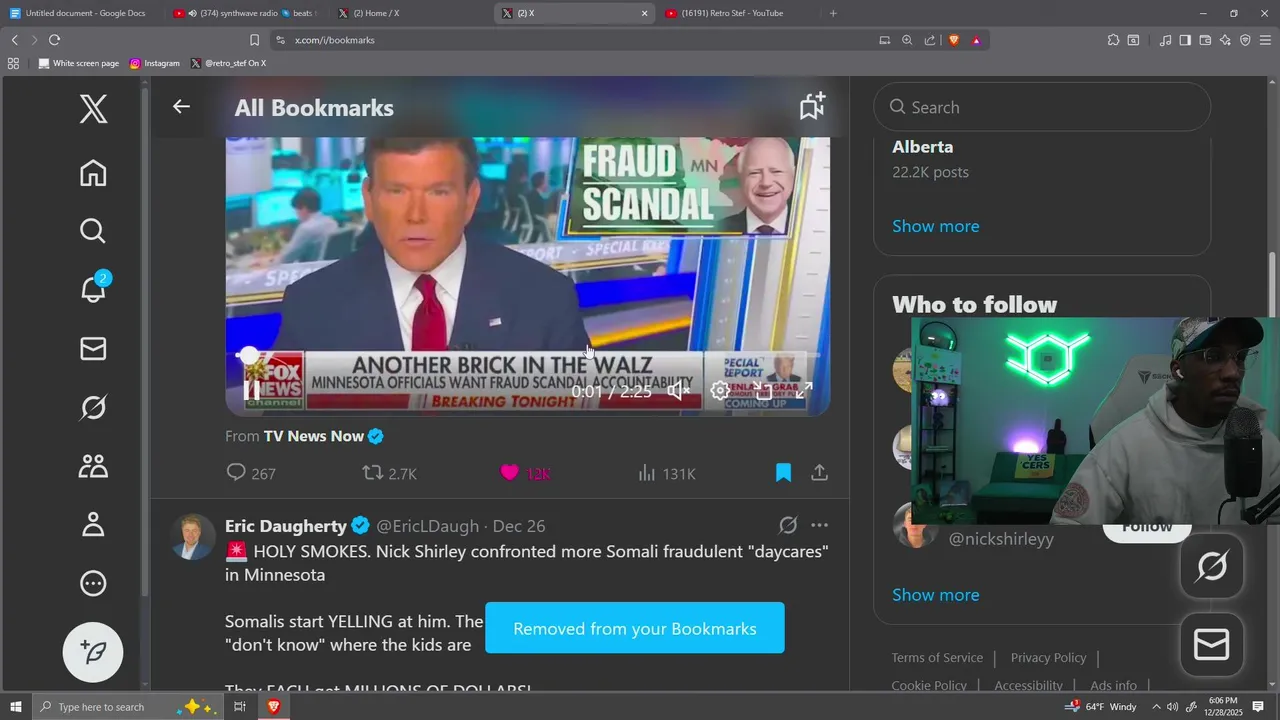Open browser Extensions puzzle icon
Image resolution: width=1280 pixels, height=720 pixels.
(1113, 40)
